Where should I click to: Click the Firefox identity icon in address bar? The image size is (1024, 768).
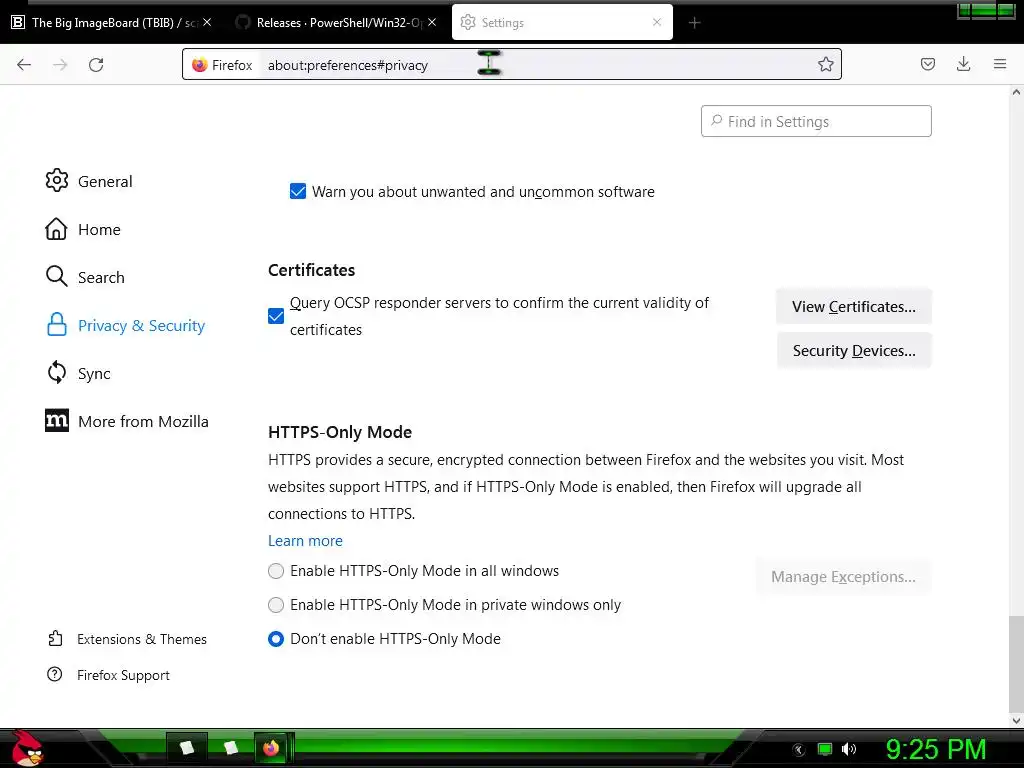[x=199, y=65]
